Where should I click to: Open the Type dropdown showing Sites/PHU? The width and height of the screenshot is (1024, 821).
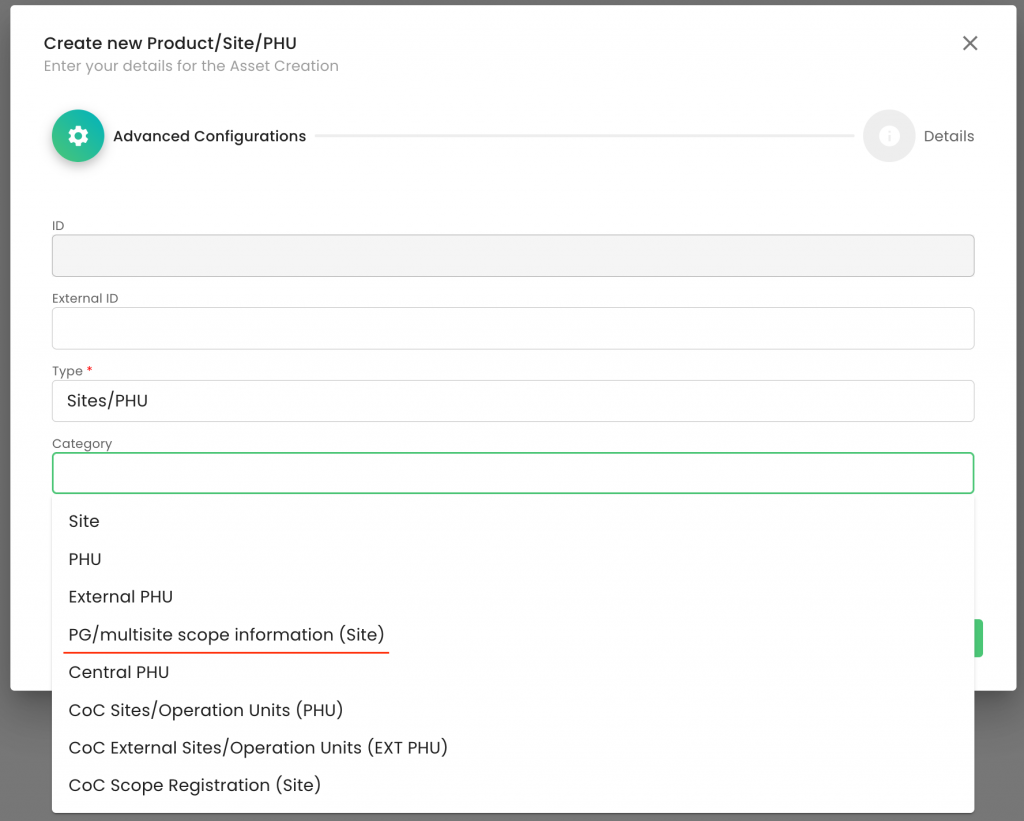click(512, 401)
